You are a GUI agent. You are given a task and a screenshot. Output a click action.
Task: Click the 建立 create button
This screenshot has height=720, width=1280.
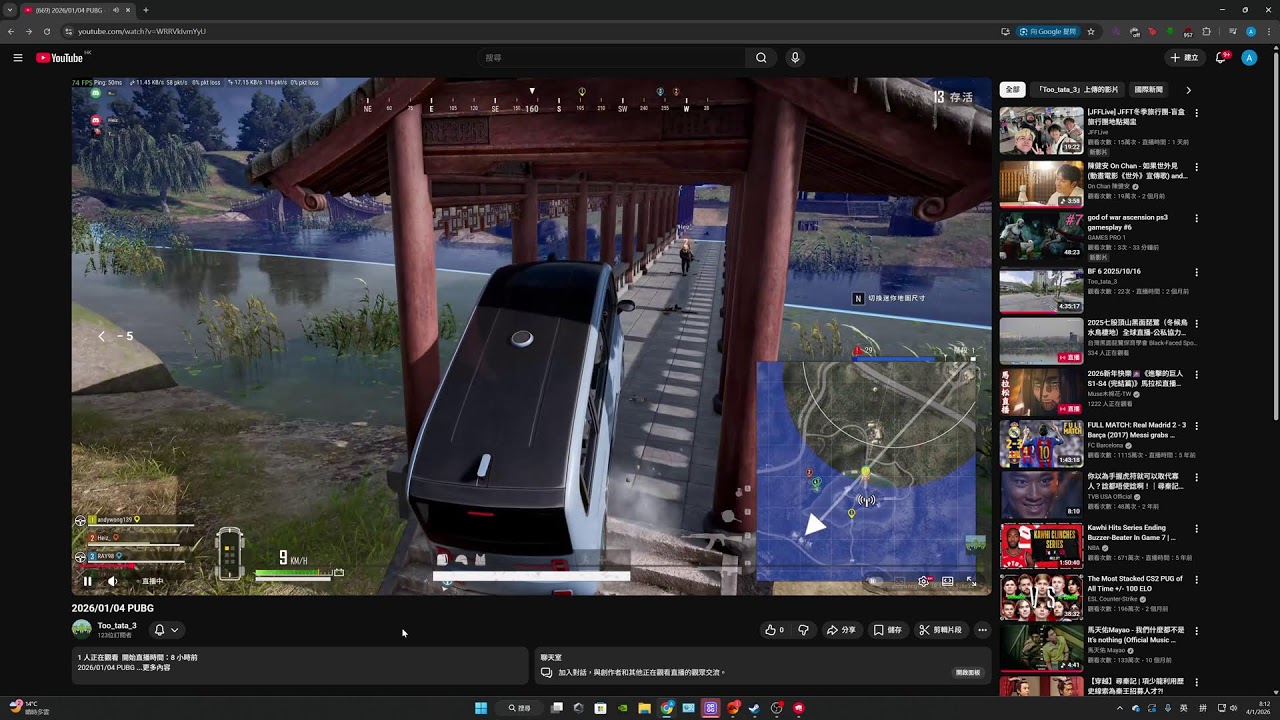1183,58
